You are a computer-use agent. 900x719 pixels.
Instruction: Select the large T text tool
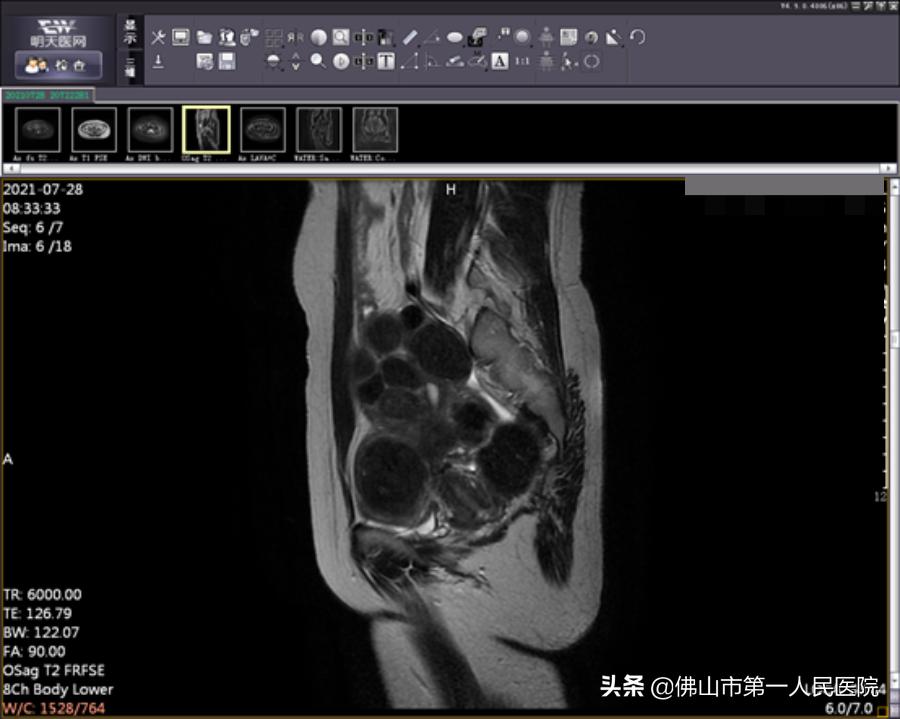[x=386, y=61]
